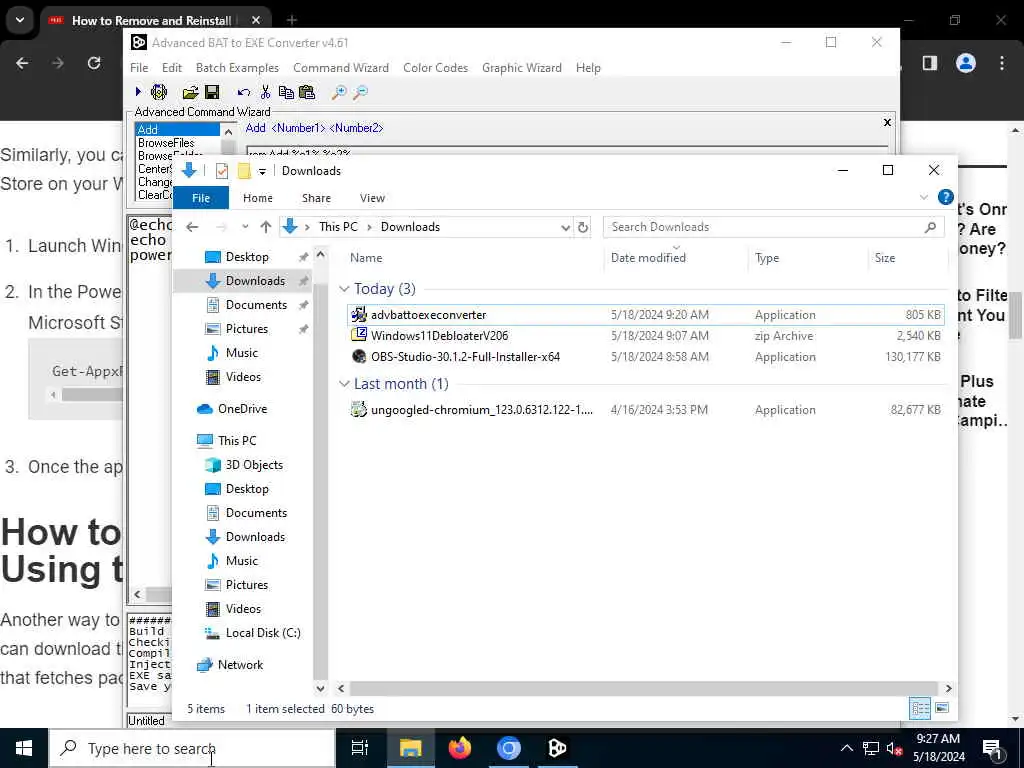The width and height of the screenshot is (1024, 768).
Task: Zoom in with the magnifier plus icon
Action: 339,92
